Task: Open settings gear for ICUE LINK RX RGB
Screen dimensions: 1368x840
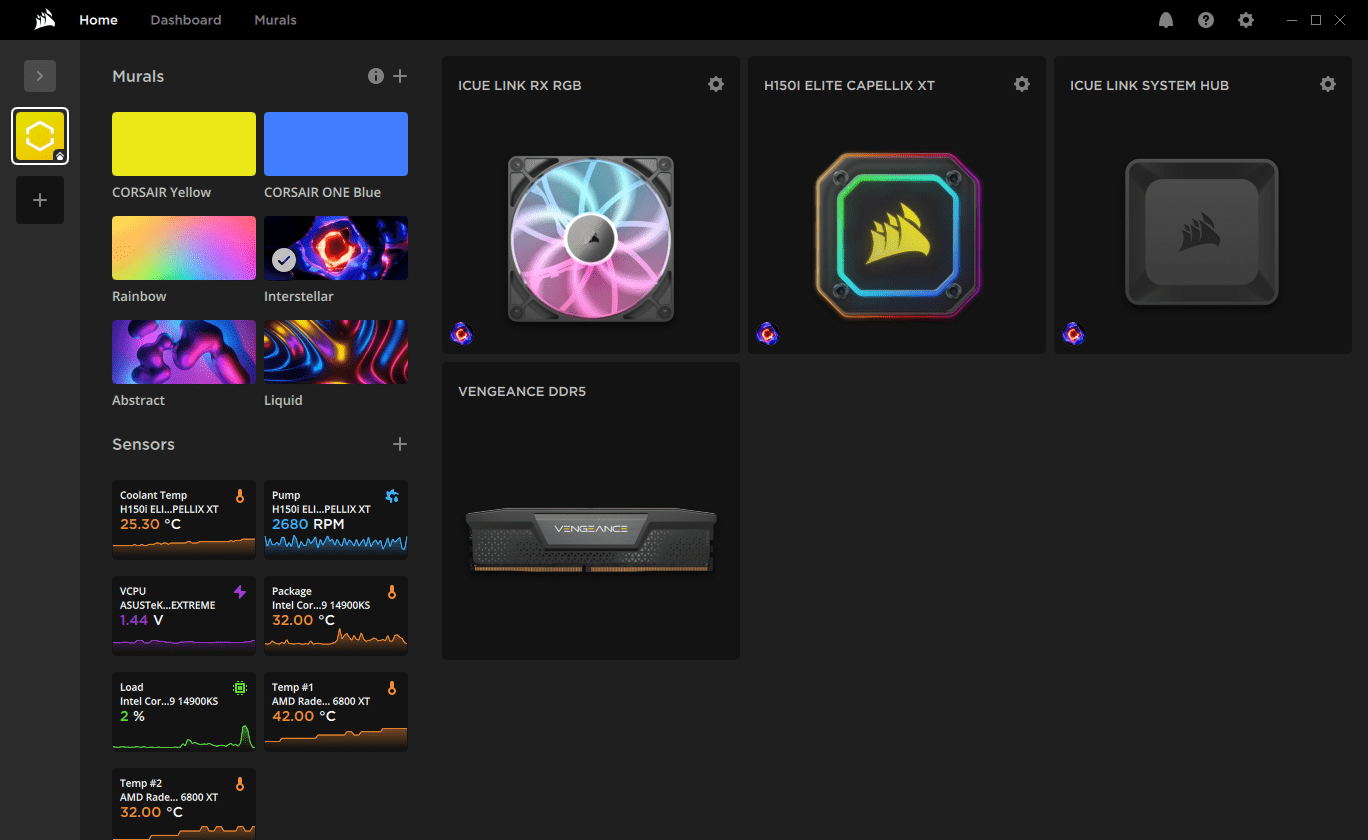Action: [x=716, y=85]
